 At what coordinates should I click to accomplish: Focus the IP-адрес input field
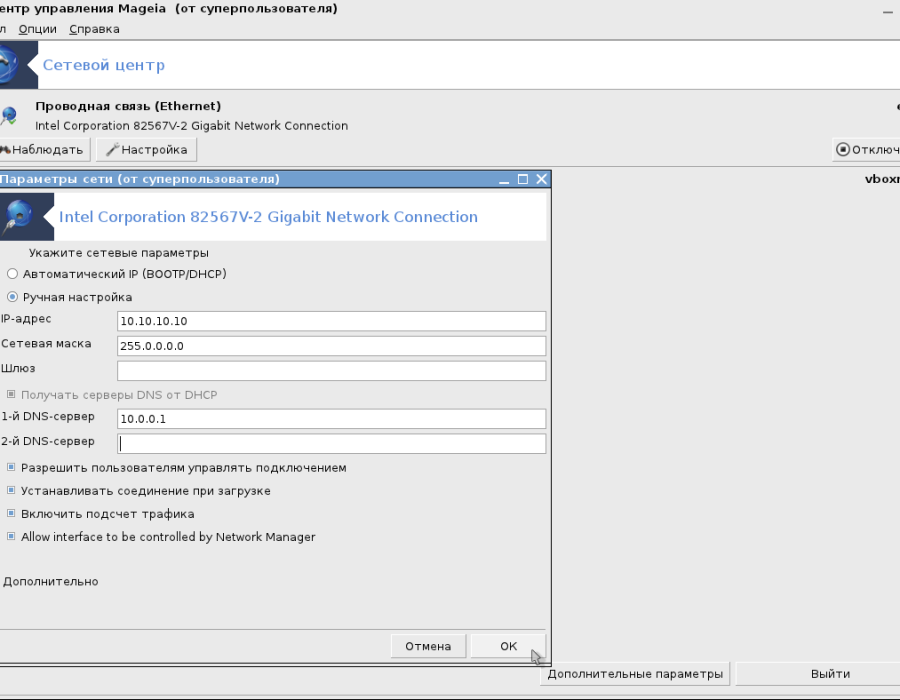tap(331, 321)
